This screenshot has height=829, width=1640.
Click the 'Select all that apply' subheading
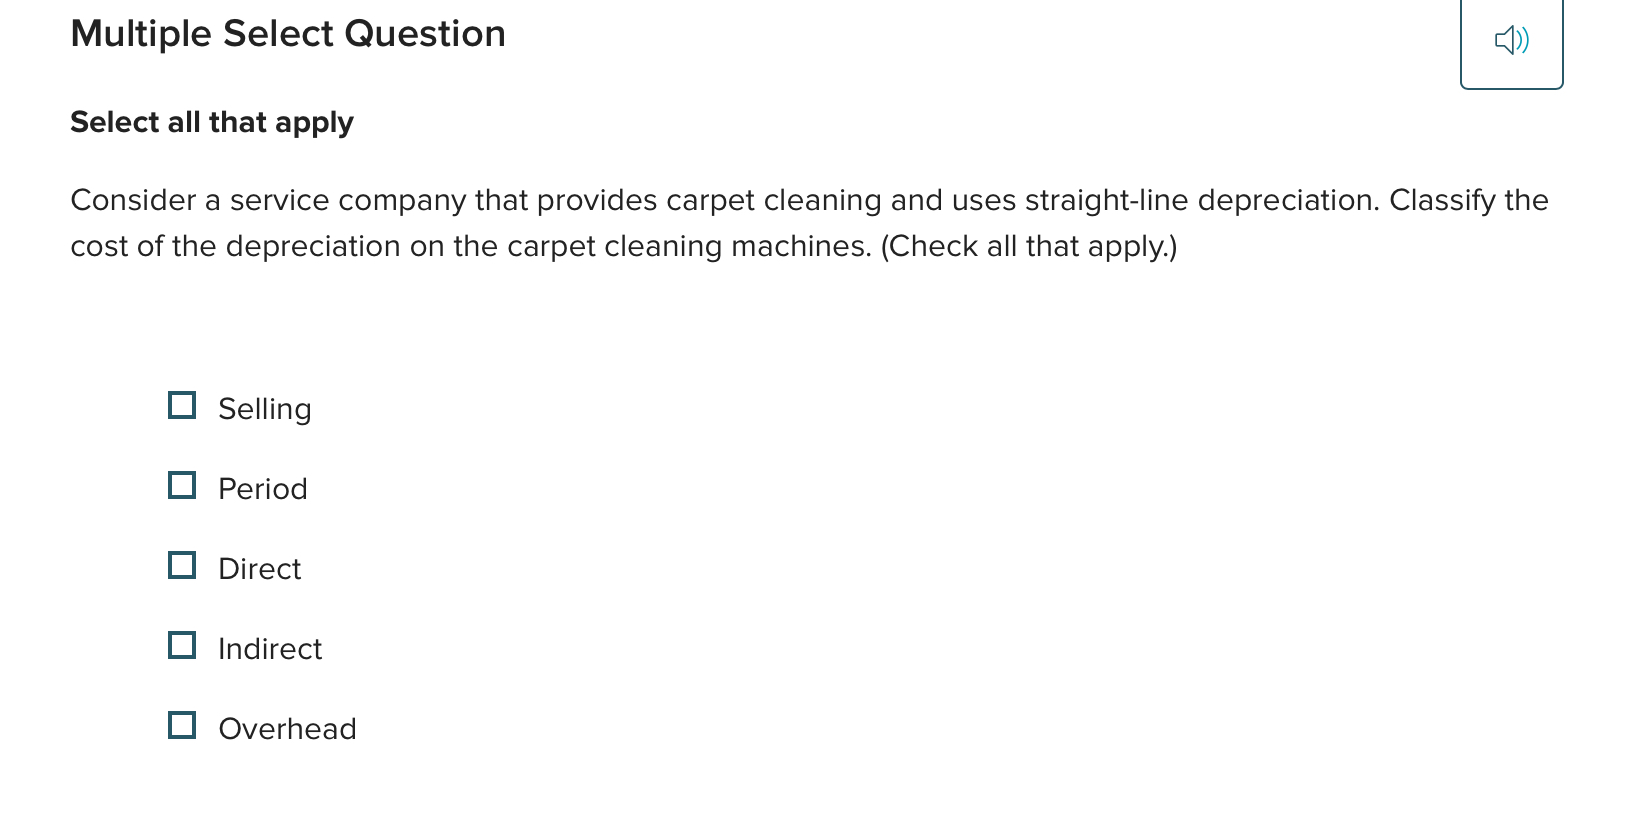pyautogui.click(x=211, y=122)
